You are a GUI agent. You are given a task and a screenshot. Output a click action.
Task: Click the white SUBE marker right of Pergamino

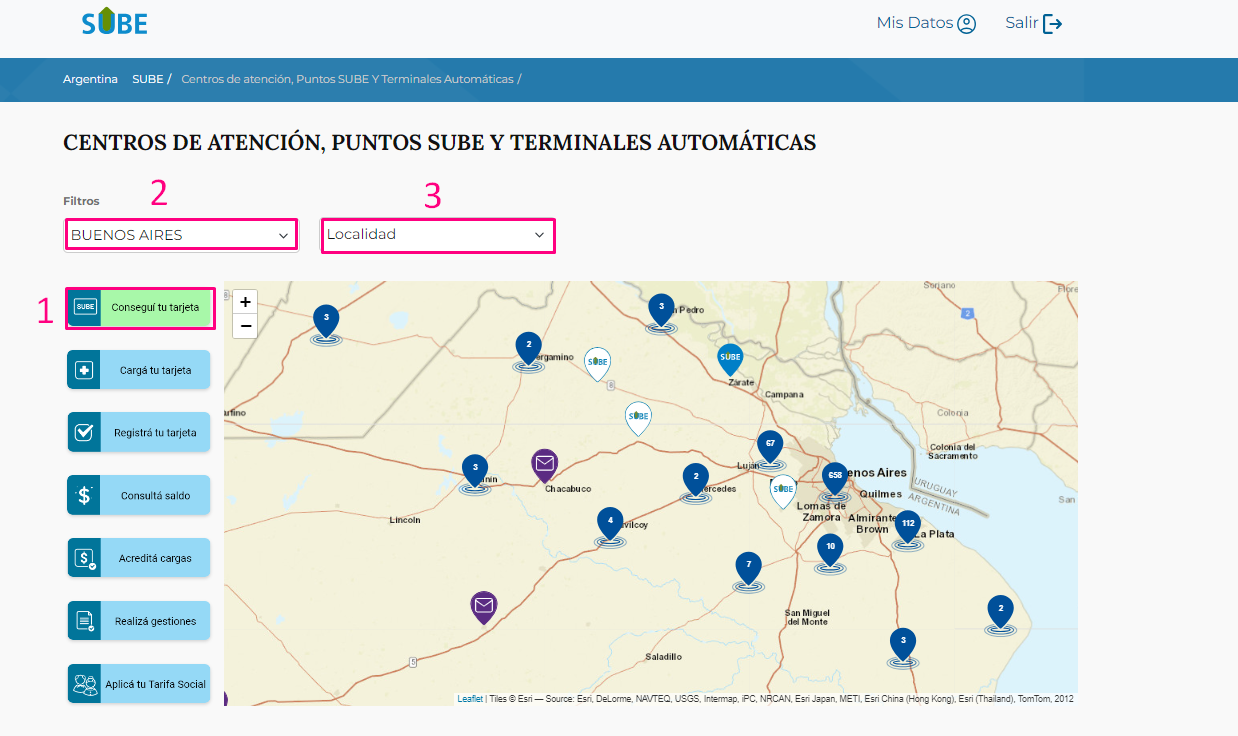[597, 362]
